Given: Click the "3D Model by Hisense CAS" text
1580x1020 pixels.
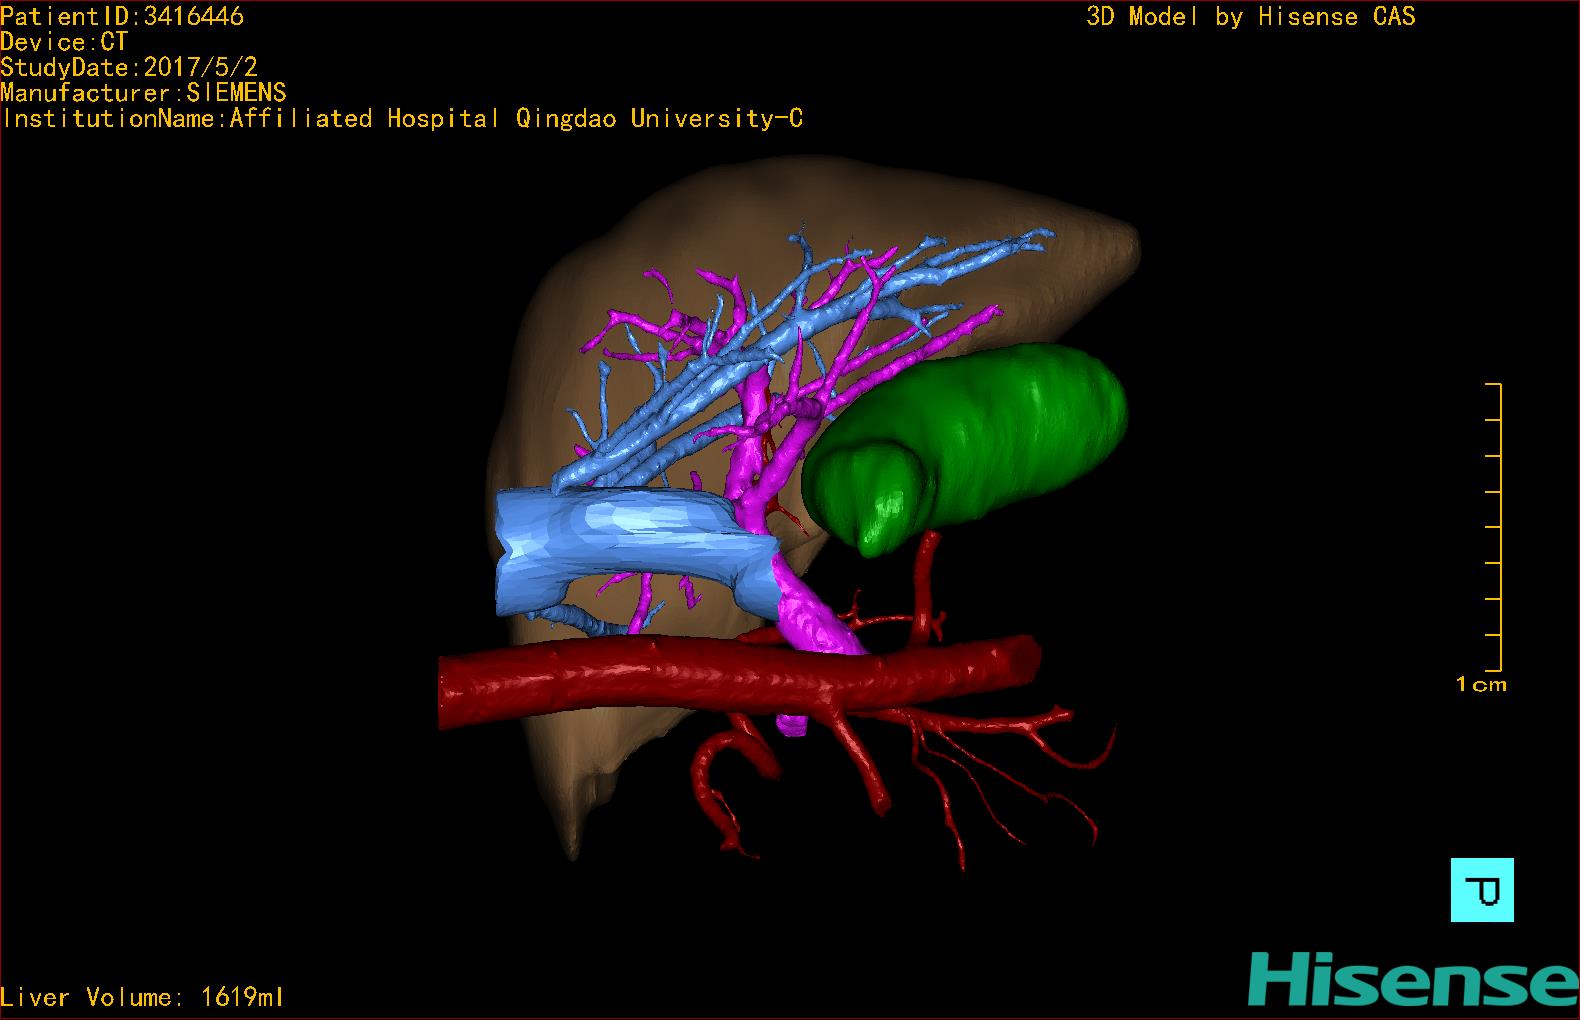Looking at the screenshot, I should [1251, 16].
